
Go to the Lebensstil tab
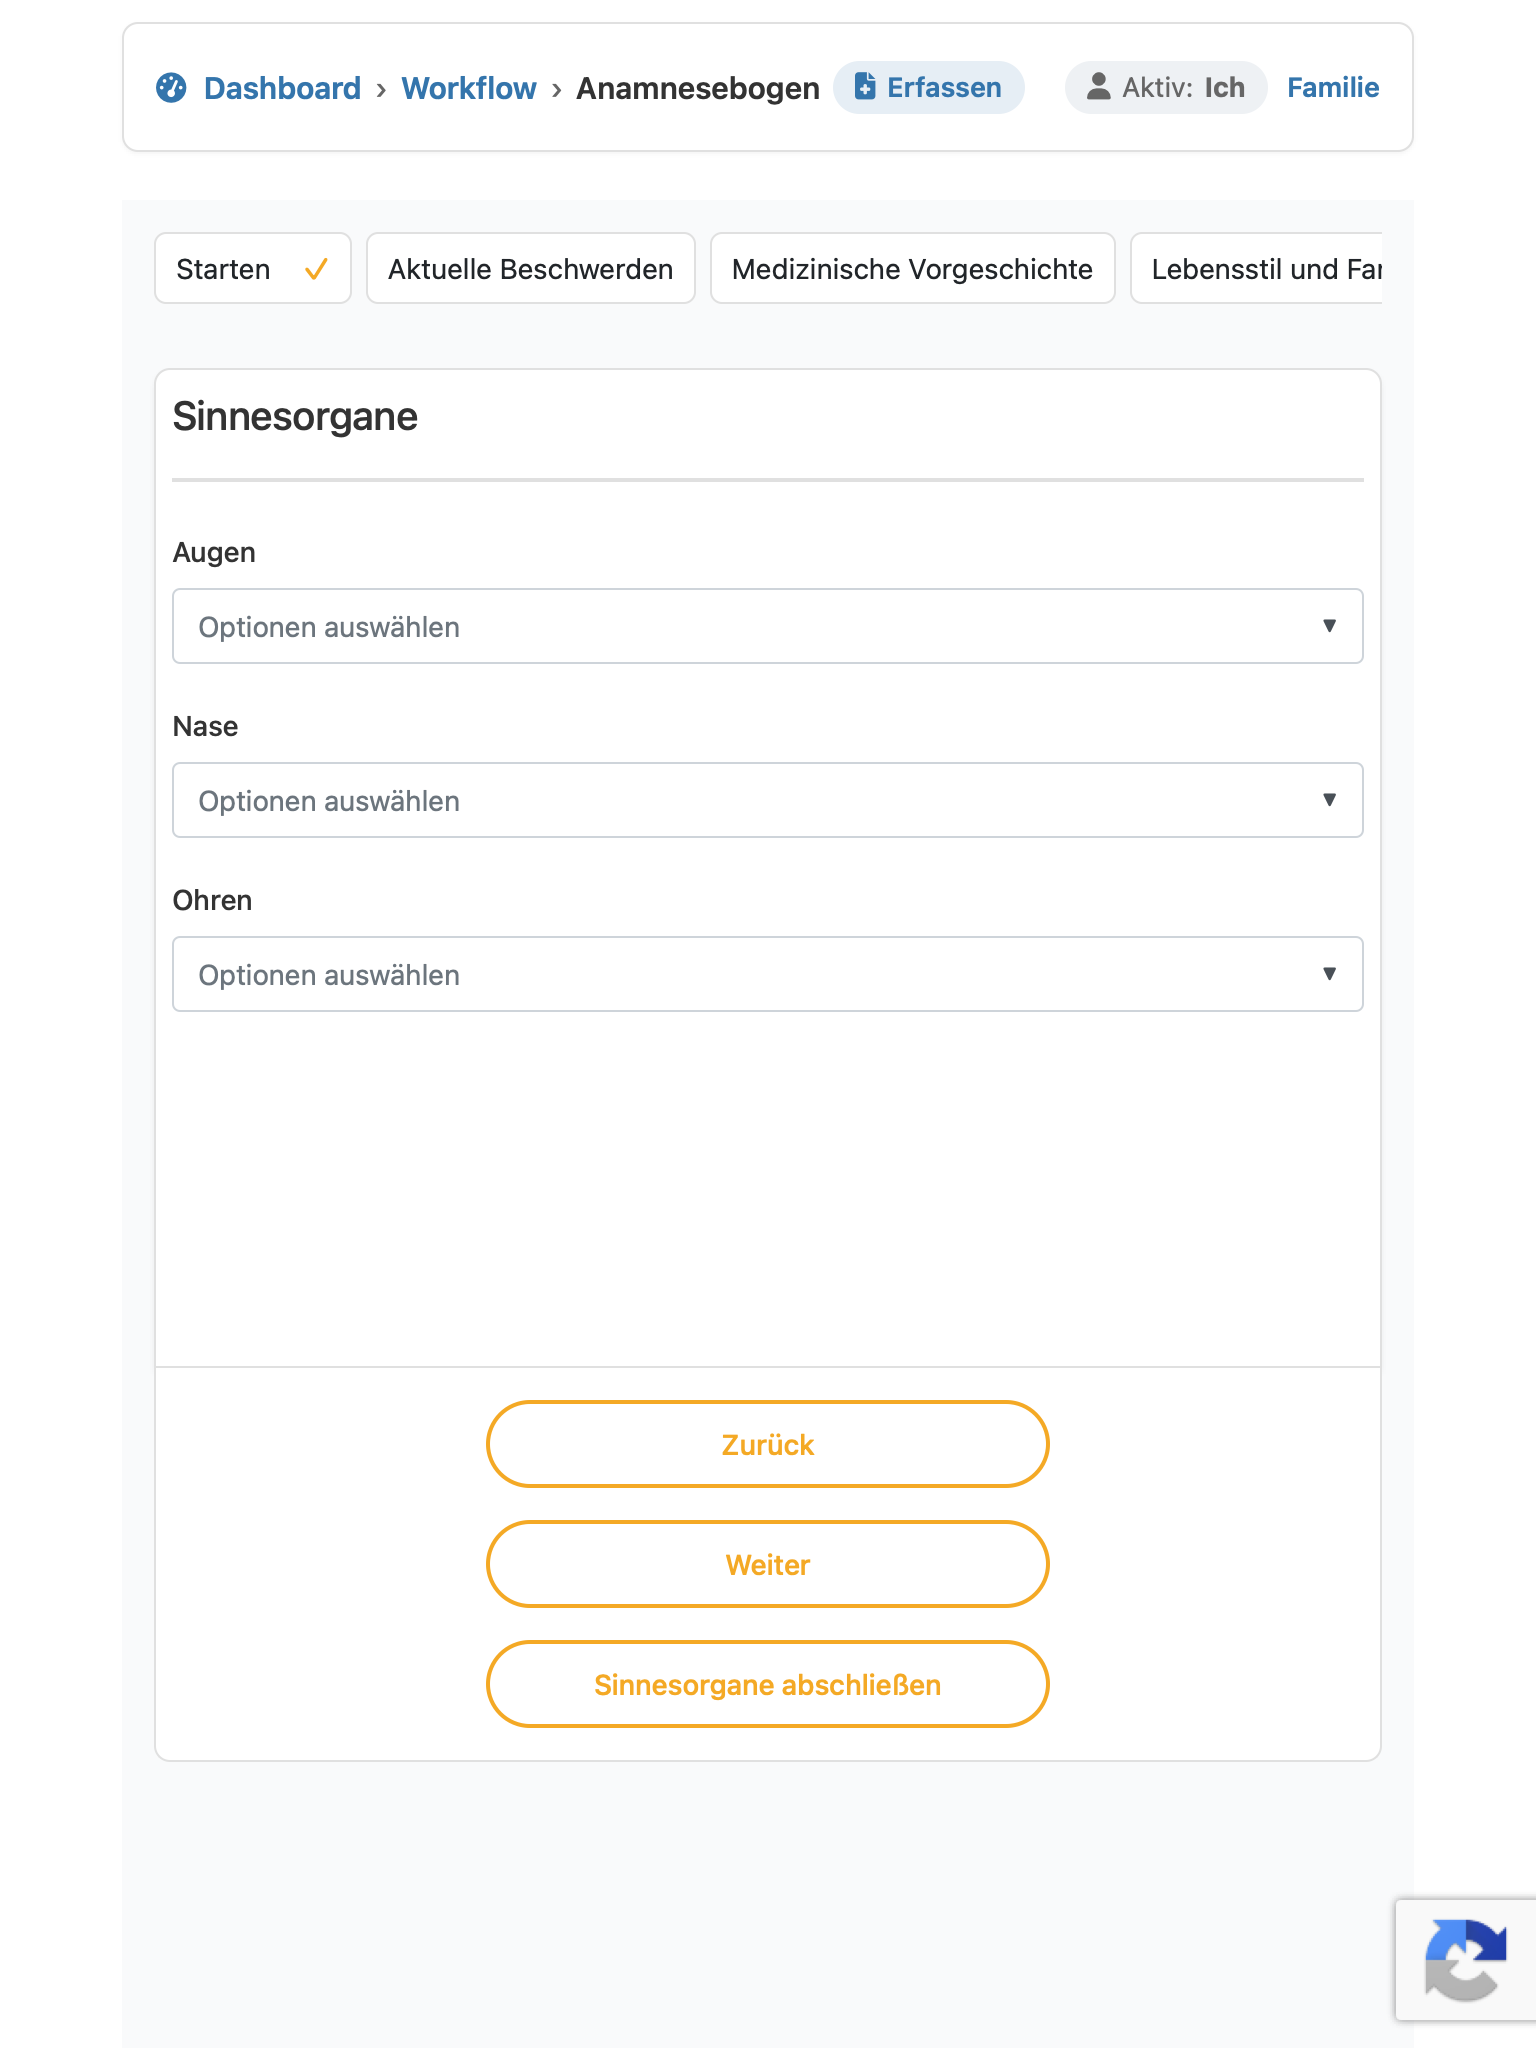(1257, 268)
